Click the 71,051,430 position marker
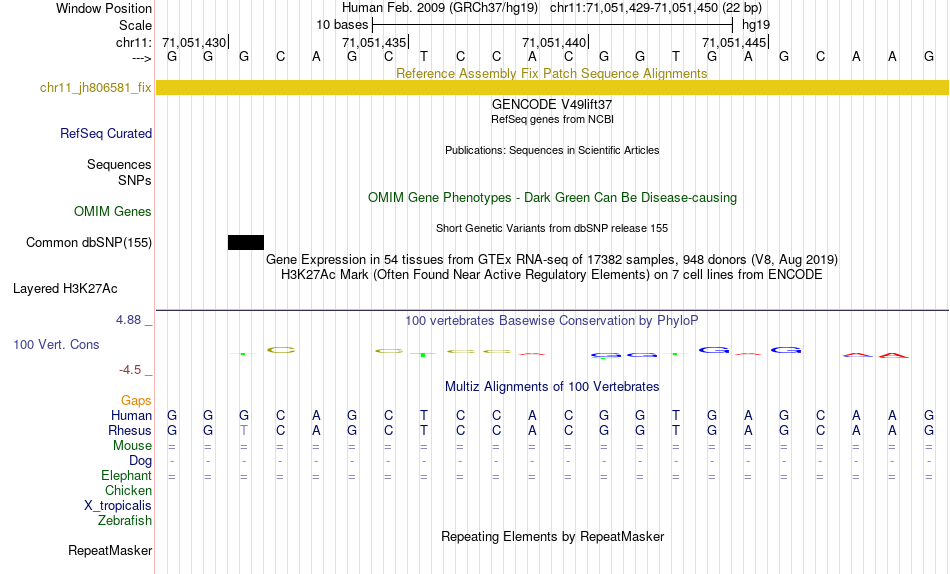The width and height of the screenshot is (950, 574). pyautogui.click(x=195, y=42)
